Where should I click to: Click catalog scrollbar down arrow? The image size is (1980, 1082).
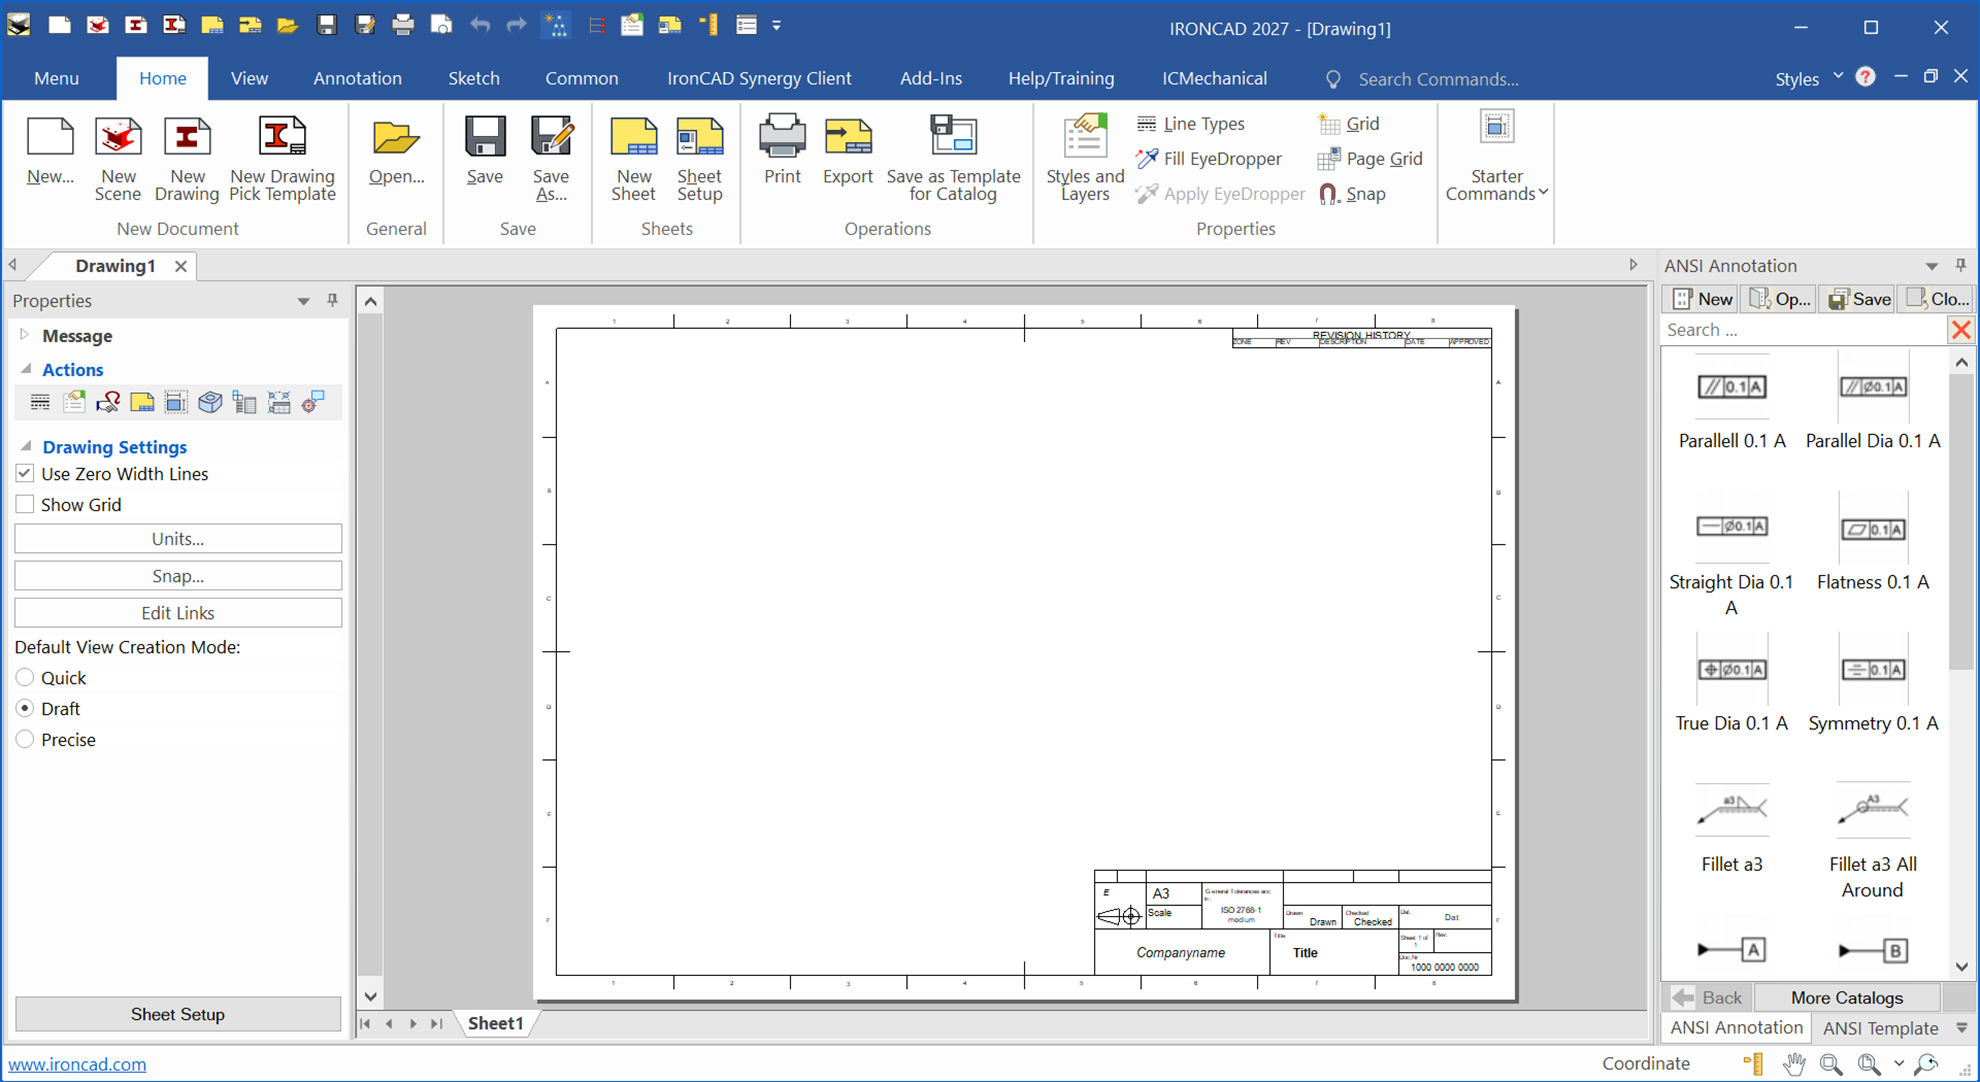coord(1961,967)
